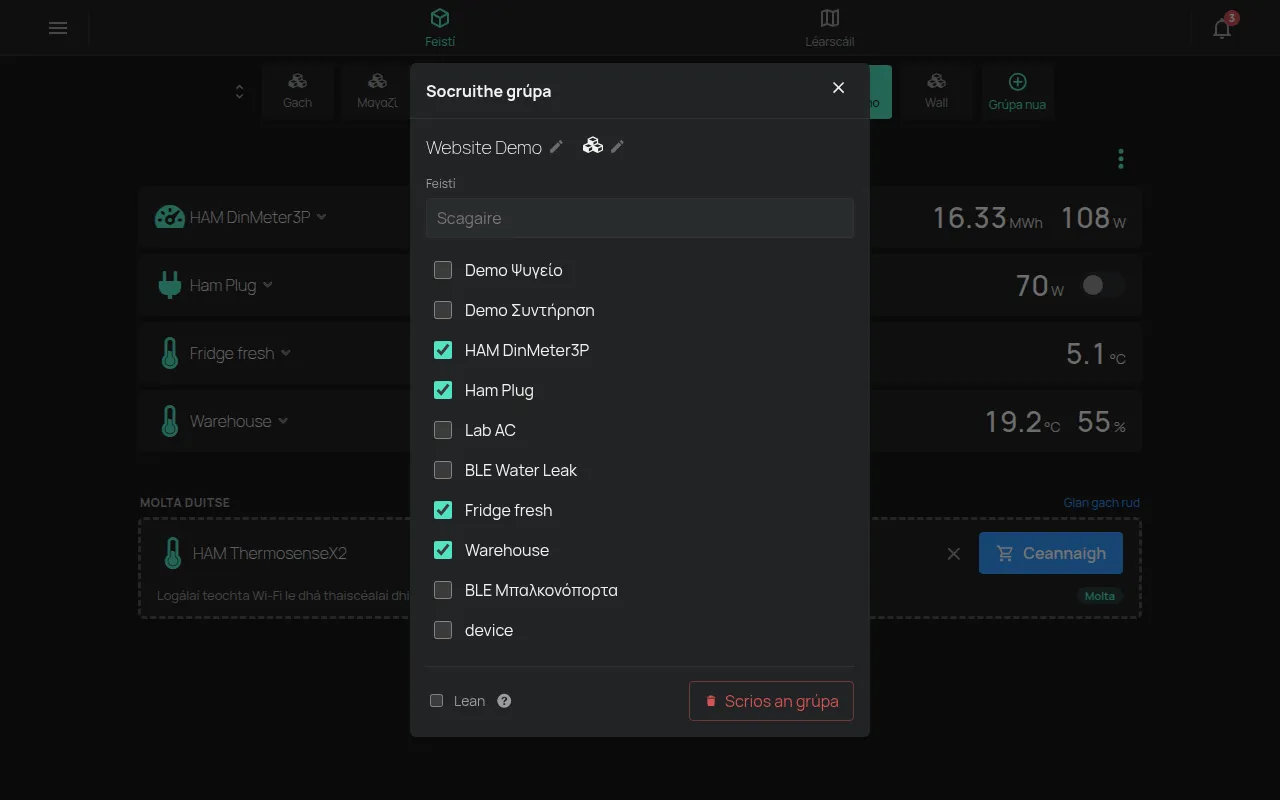The image size is (1280, 800).
Task: Uncheck the Ham Plug checkbox
Action: (443, 390)
